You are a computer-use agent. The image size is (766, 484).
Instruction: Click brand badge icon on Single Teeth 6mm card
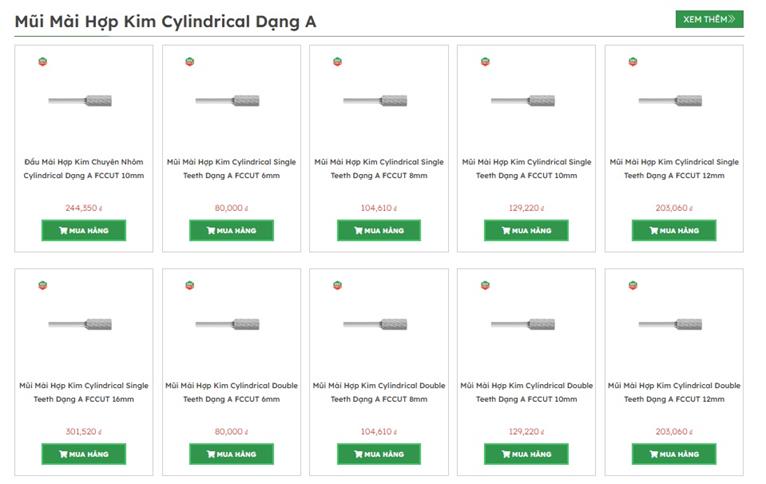[190, 62]
